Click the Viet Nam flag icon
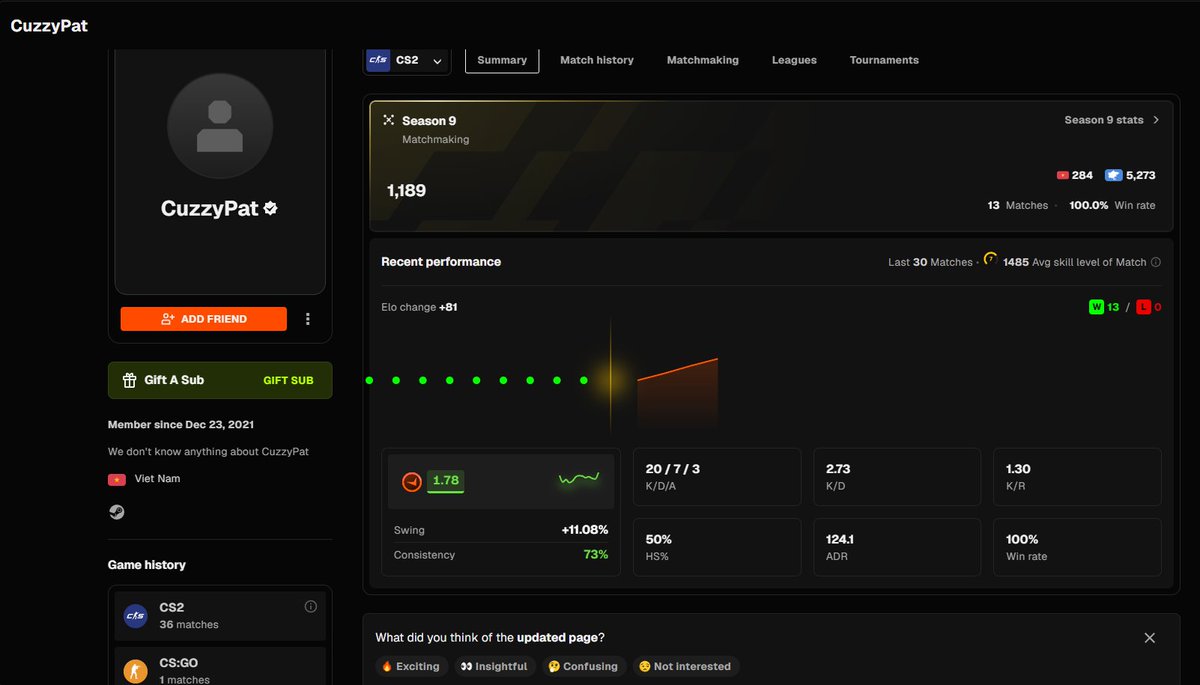Screen dimensions: 1200x685 116,479
